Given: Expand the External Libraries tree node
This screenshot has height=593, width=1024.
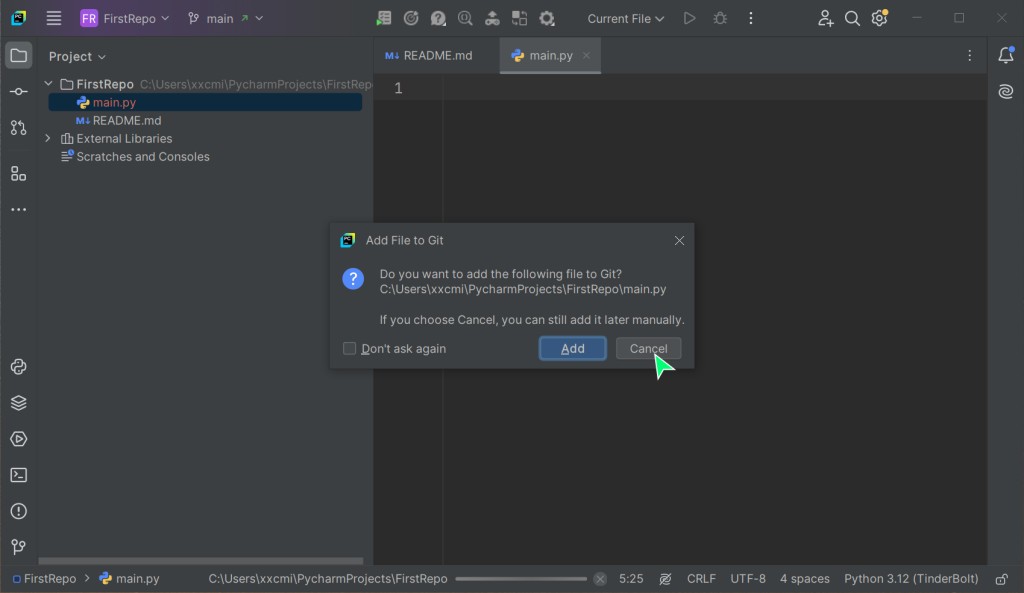Looking at the screenshot, I should click(x=48, y=139).
